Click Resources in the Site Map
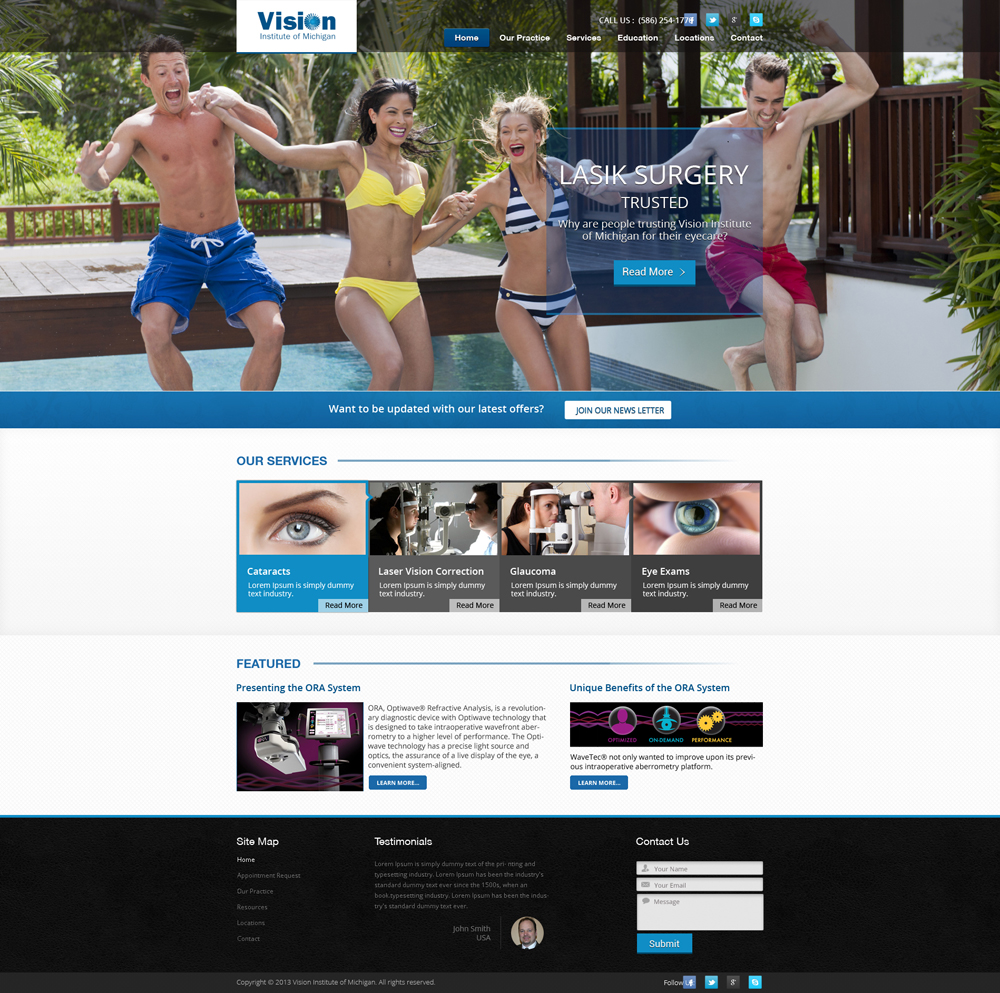Image resolution: width=1000 pixels, height=993 pixels. (x=252, y=907)
